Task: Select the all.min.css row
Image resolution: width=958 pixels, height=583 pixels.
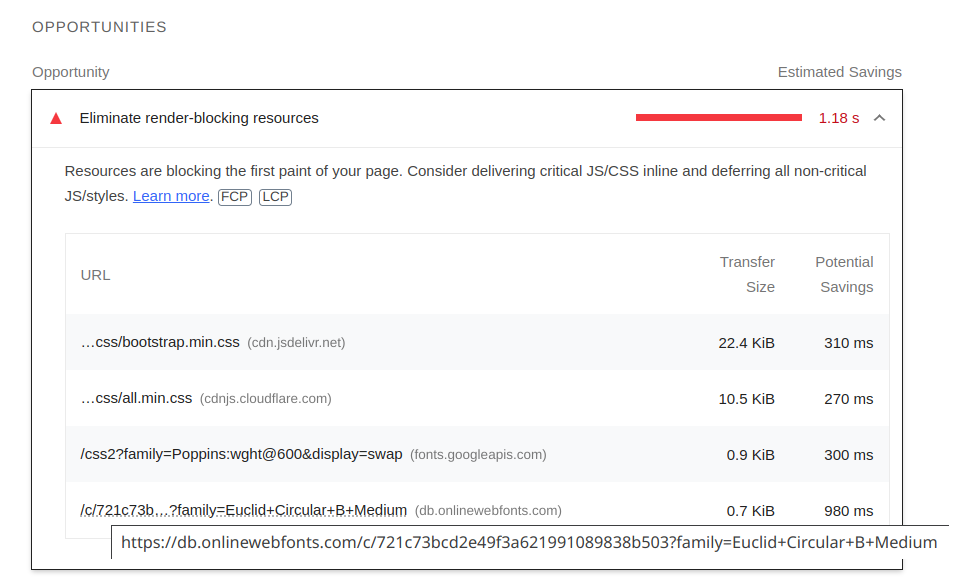Action: 137,398
